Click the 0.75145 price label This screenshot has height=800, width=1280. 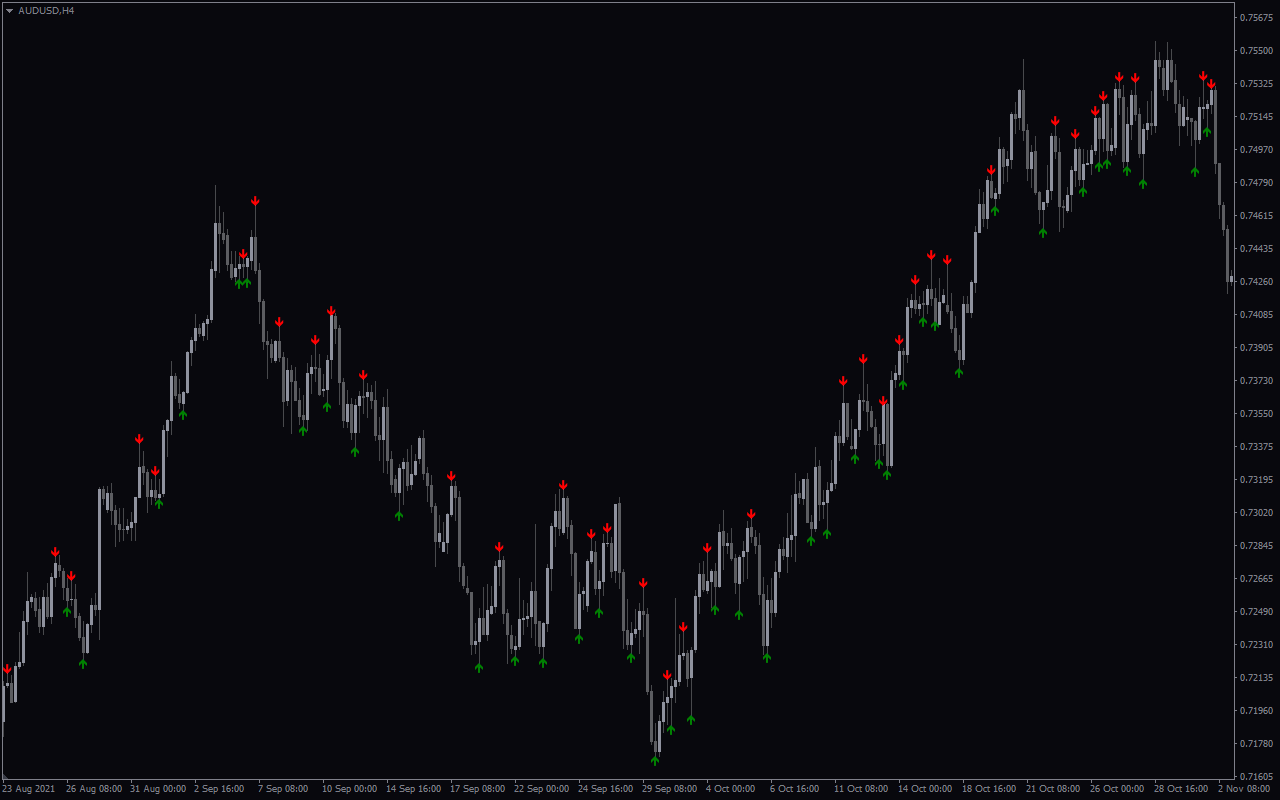pyautogui.click(x=1257, y=116)
